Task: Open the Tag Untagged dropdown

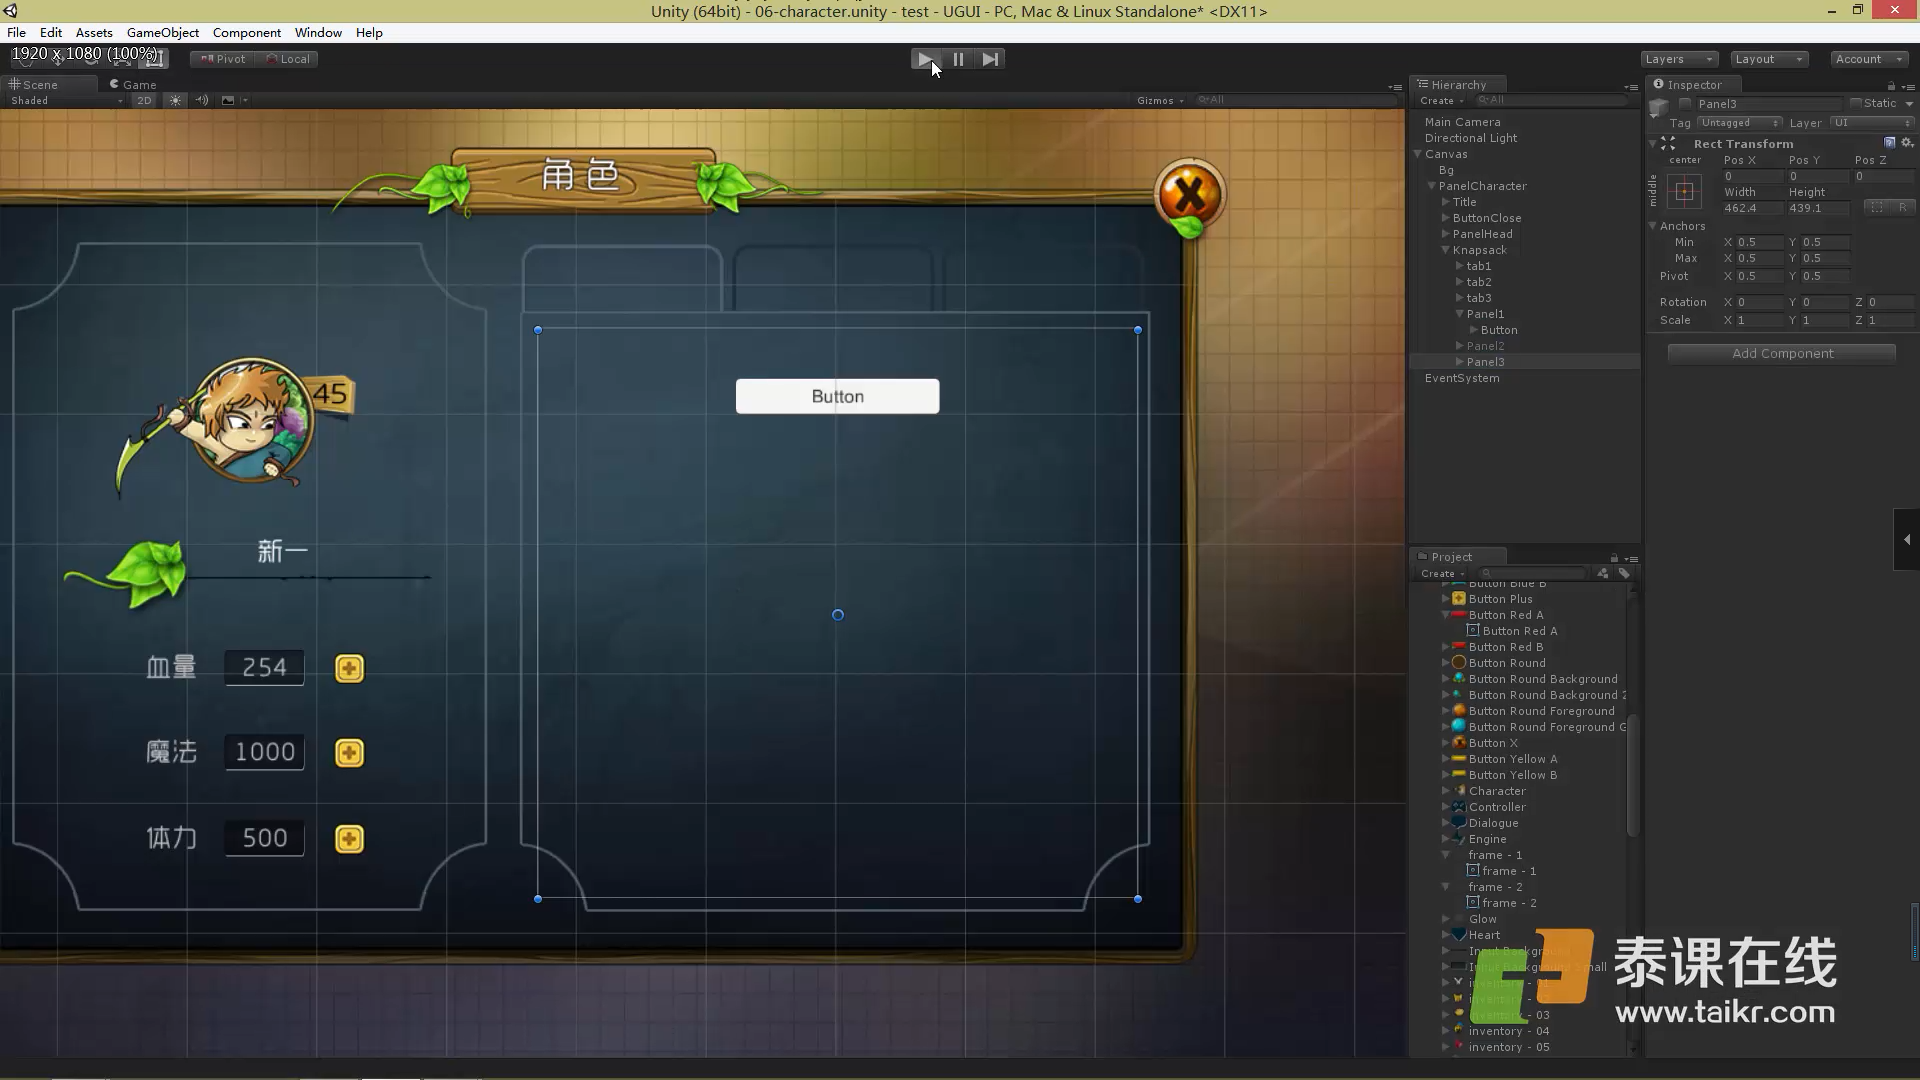Action: click(x=1740, y=123)
